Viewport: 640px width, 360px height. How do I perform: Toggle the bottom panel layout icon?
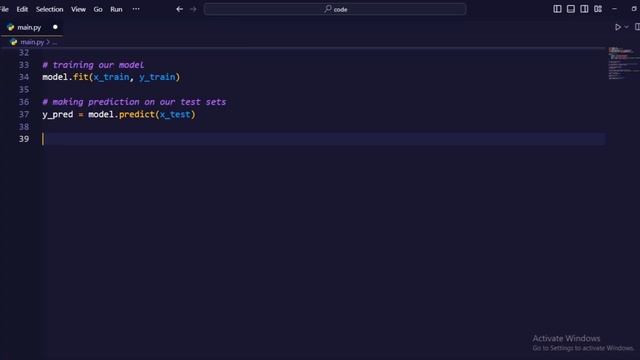571,9
